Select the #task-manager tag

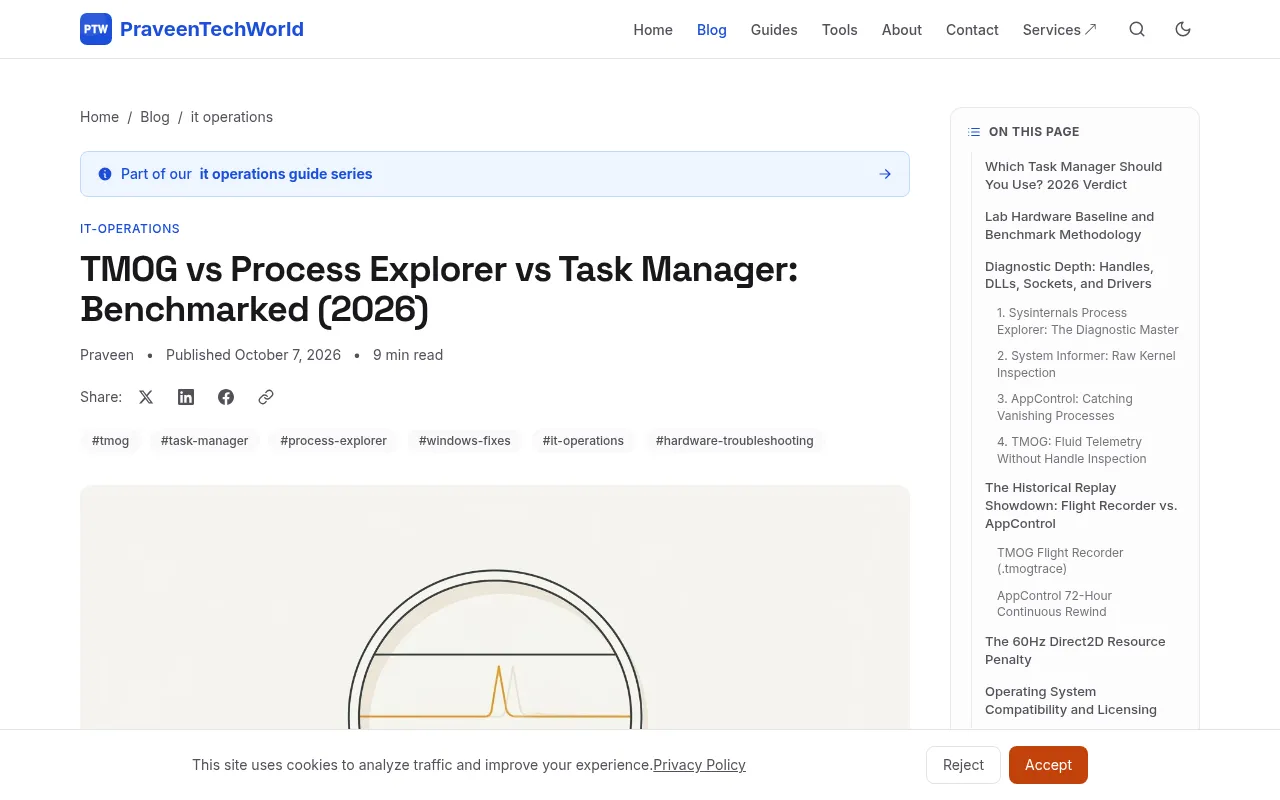(204, 441)
